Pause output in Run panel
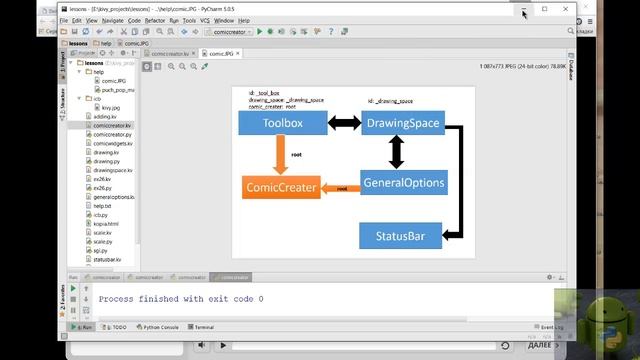The width and height of the screenshot is (640, 360). coord(73,310)
